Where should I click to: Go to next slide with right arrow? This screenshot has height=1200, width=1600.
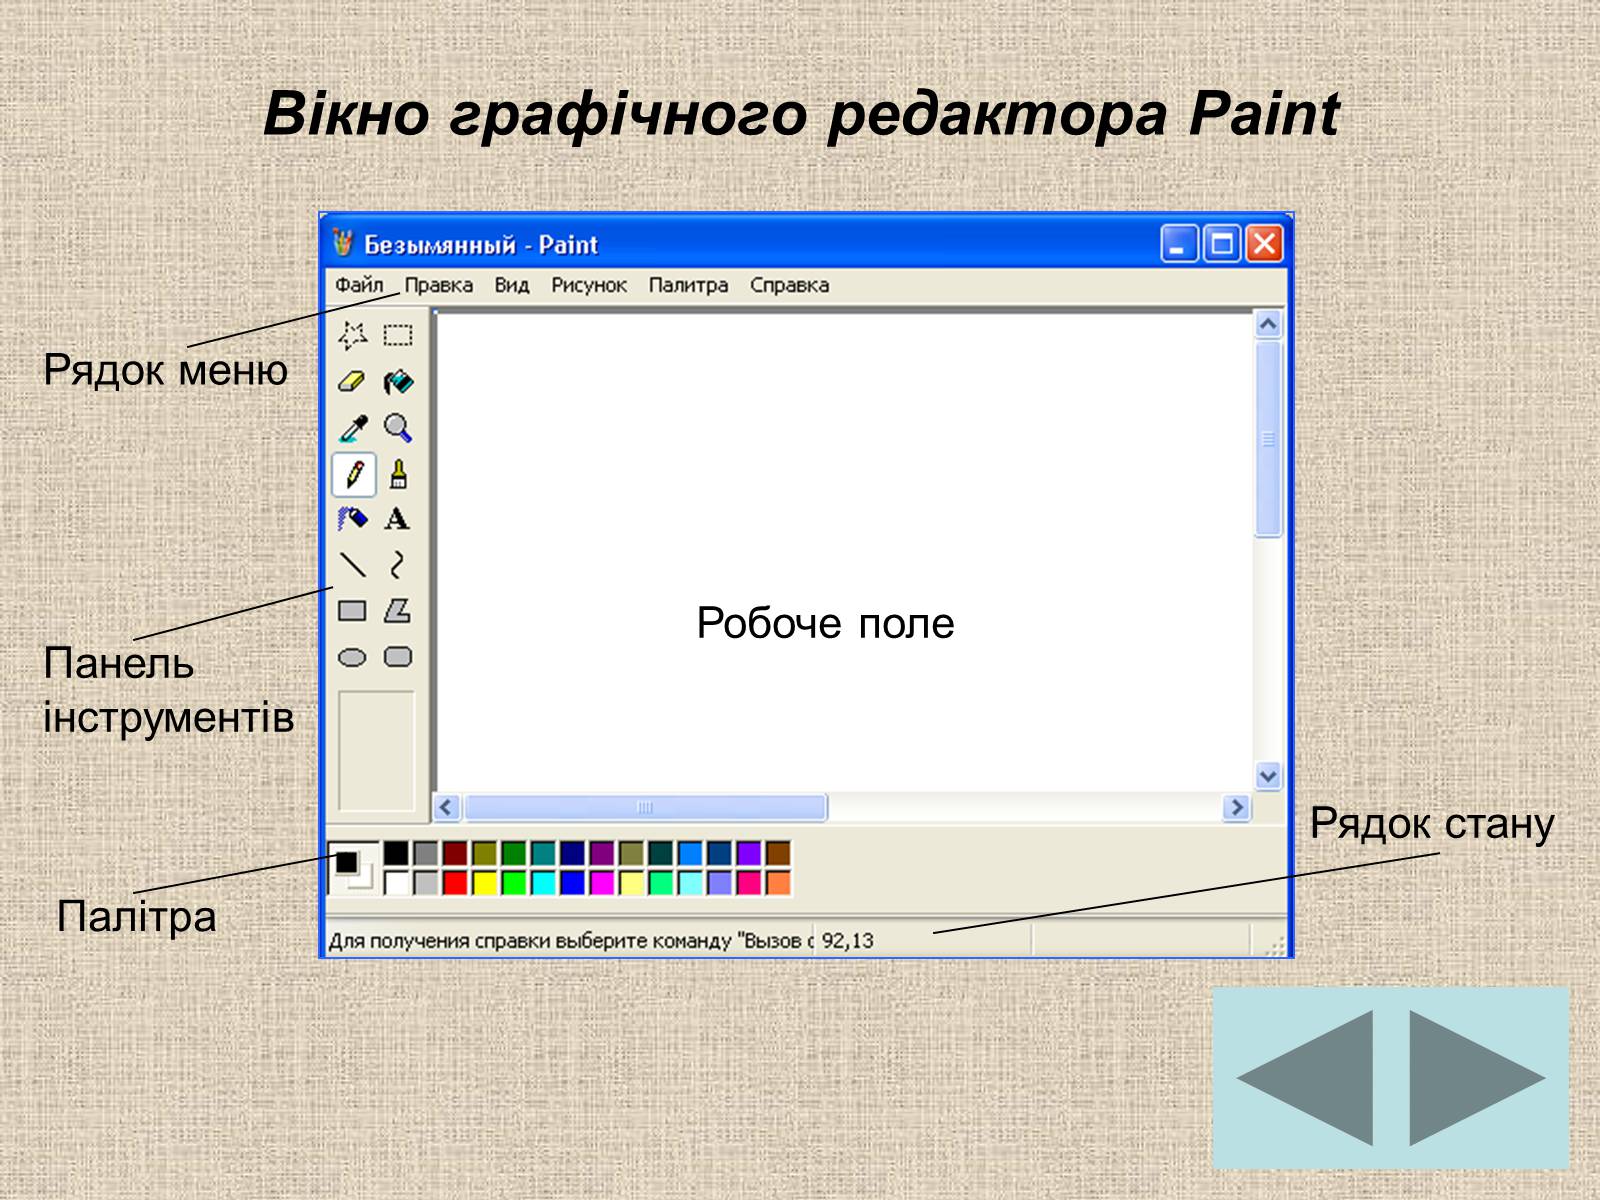click(x=1478, y=1078)
